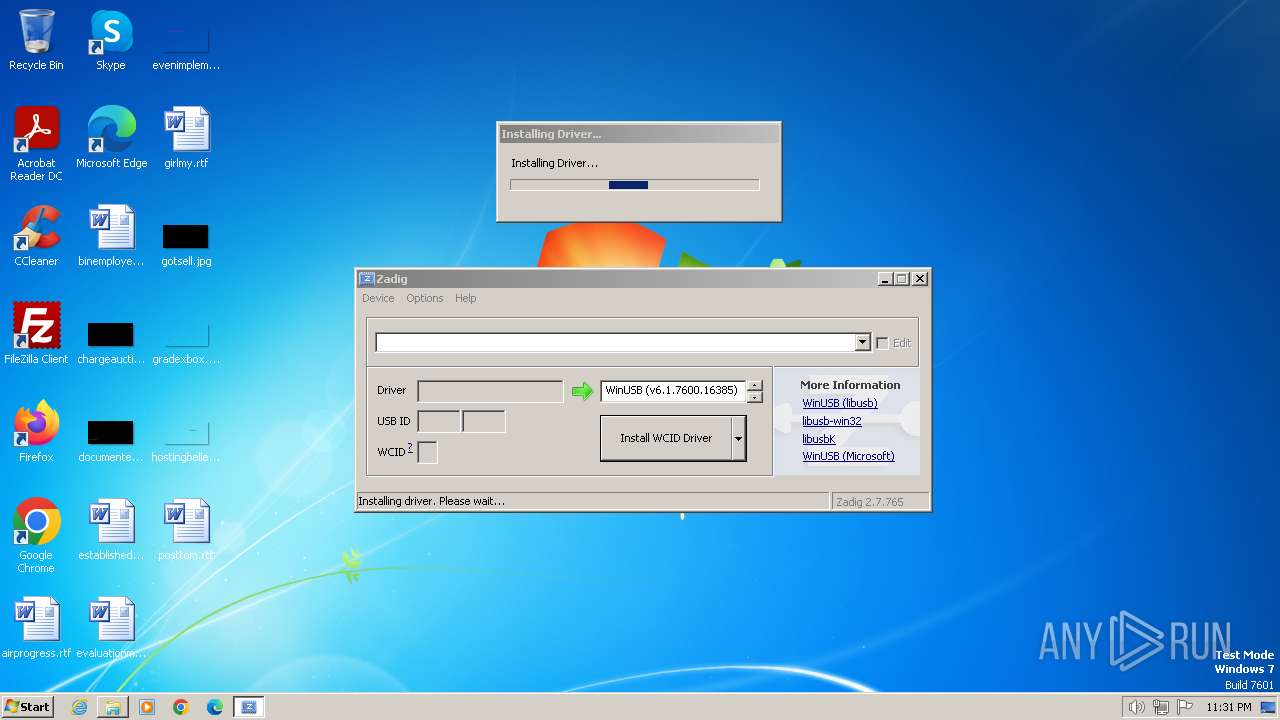Minimize the Zadig window
This screenshot has width=1280, height=720.
(885, 279)
